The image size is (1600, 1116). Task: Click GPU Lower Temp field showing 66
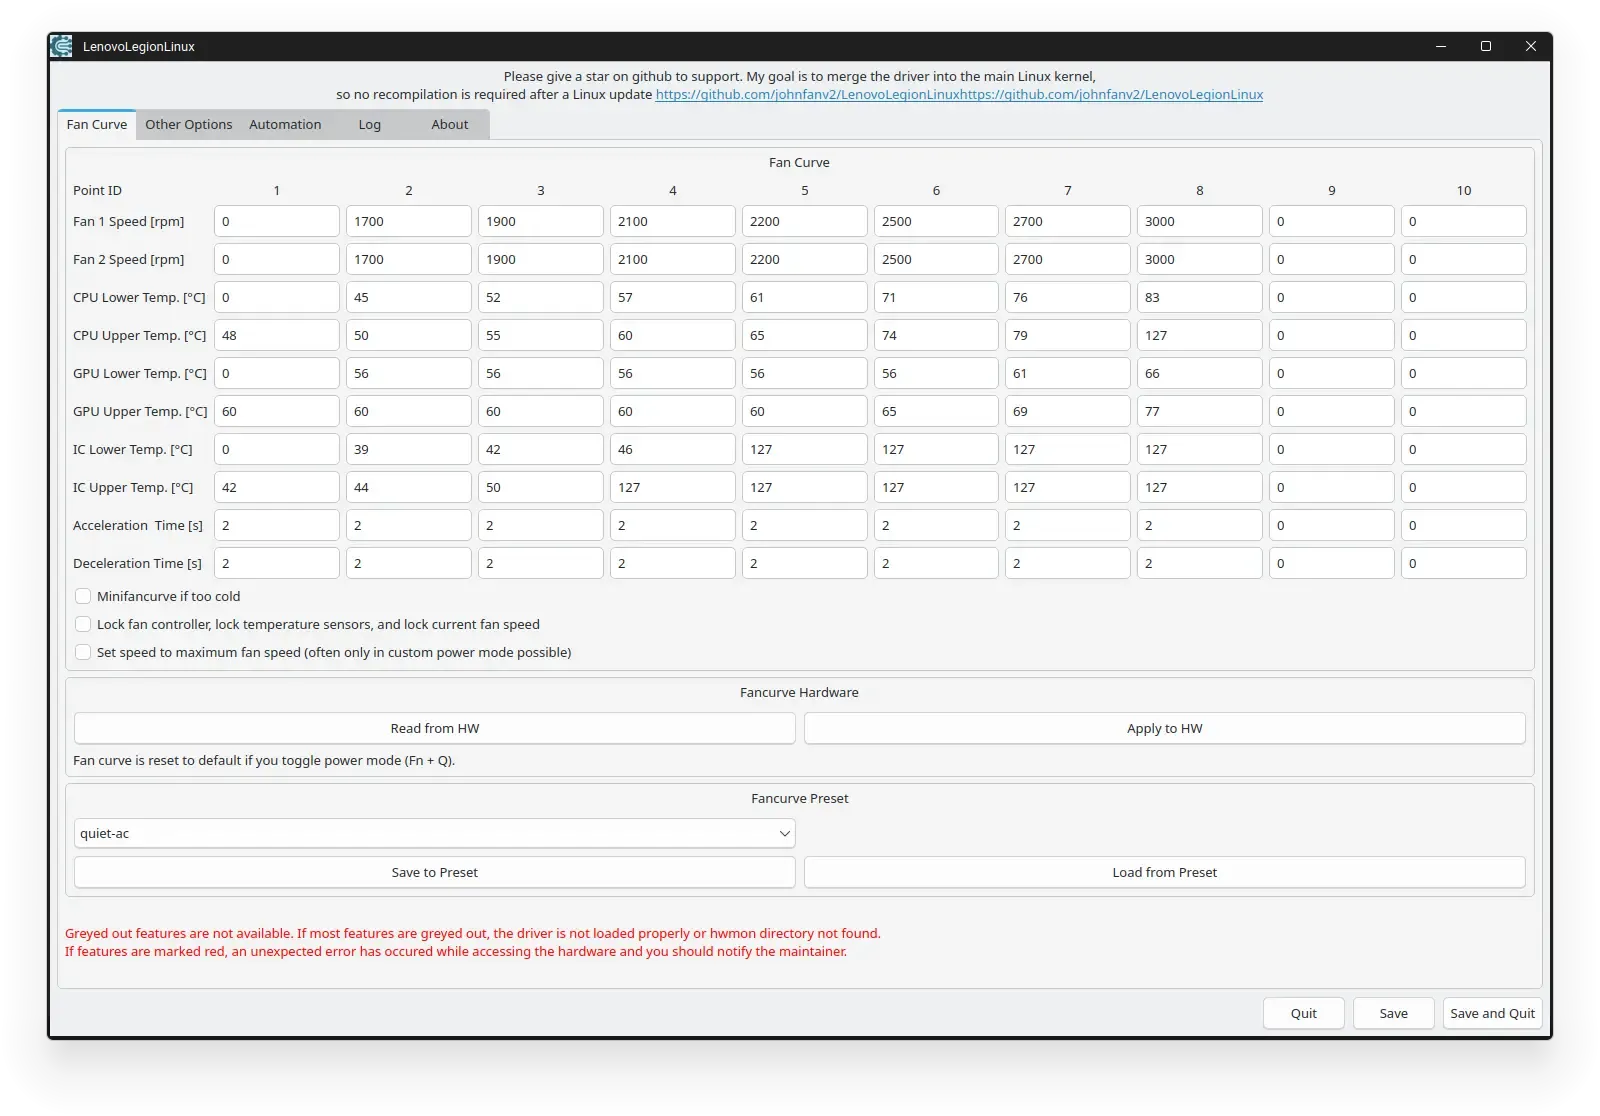coord(1200,373)
